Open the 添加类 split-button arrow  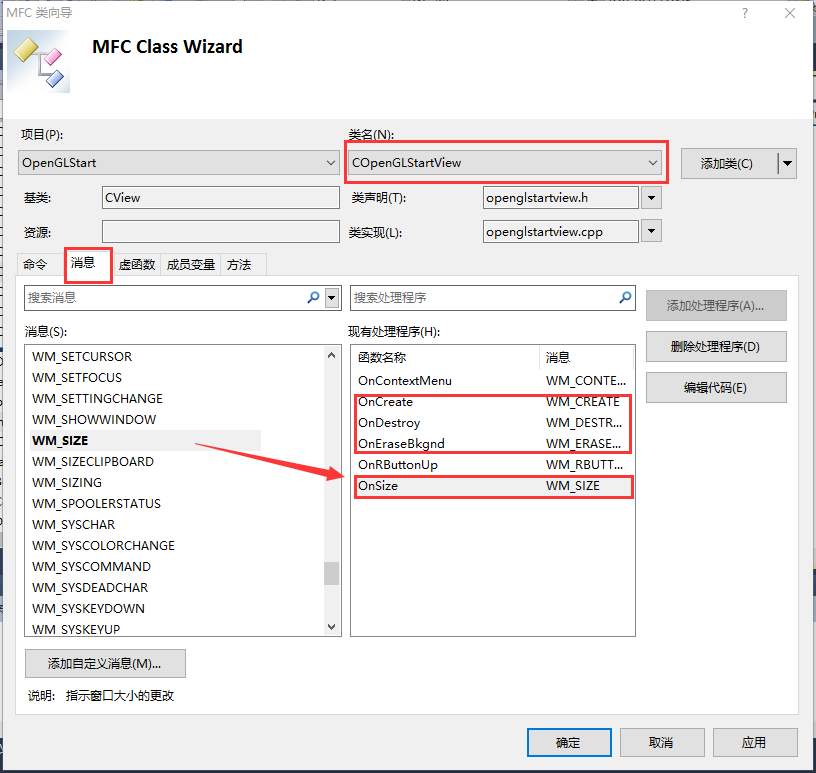pos(787,164)
